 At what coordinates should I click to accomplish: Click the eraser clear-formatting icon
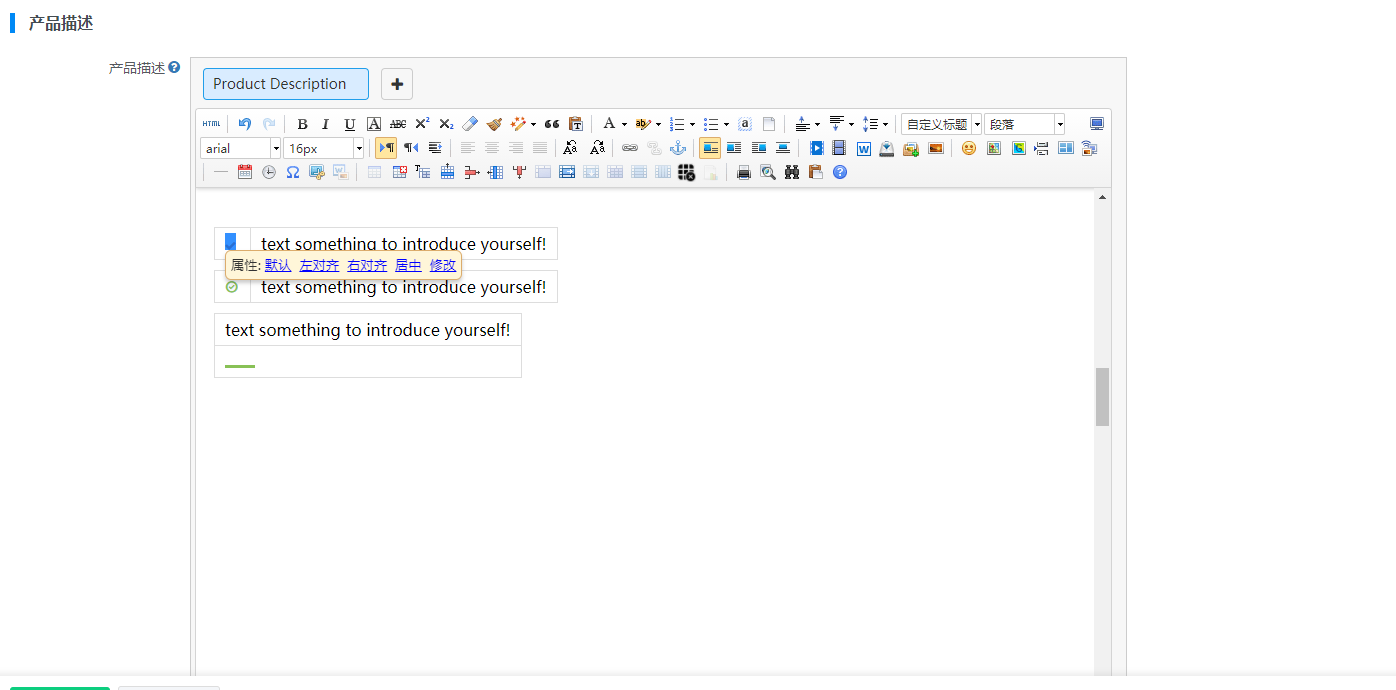point(470,124)
